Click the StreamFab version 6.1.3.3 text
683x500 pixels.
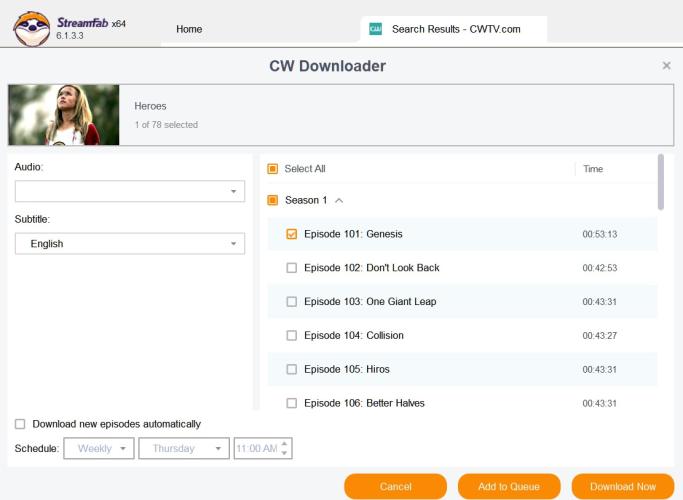click(x=70, y=36)
